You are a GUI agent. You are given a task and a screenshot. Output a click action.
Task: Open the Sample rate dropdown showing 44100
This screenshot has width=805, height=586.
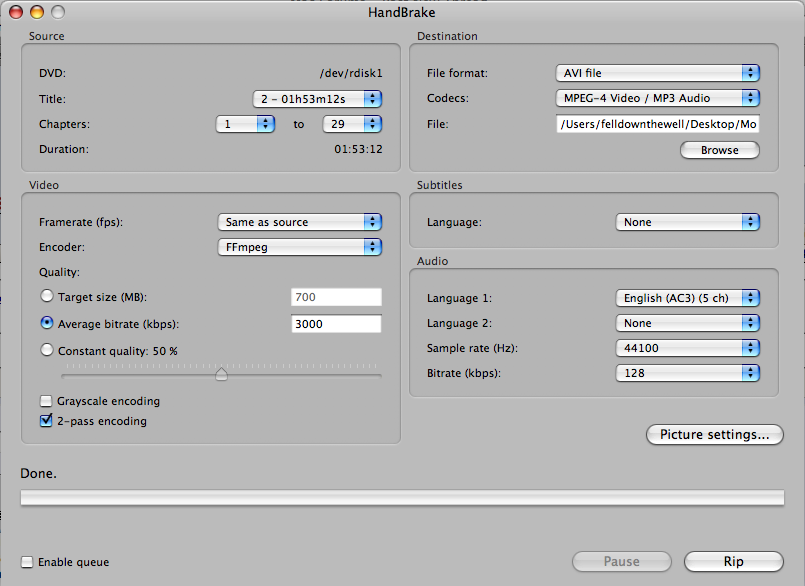(x=687, y=348)
